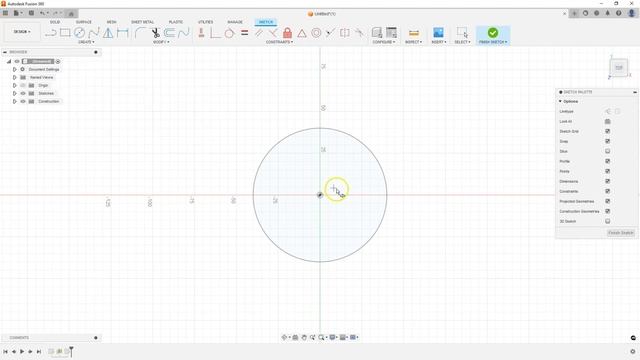Close the Untitled document tab
The image size is (640, 360).
click(x=564, y=14)
